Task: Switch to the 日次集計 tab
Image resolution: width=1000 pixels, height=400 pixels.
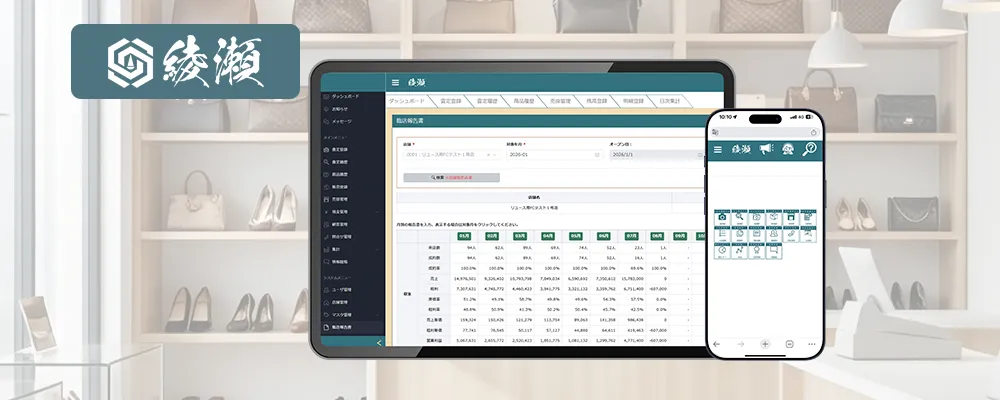Action: (668, 101)
